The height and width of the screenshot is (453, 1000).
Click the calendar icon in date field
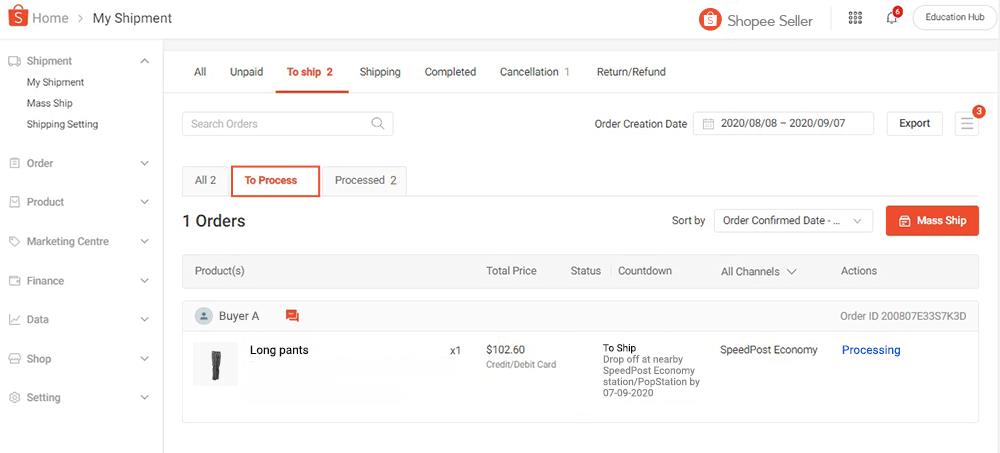coord(708,124)
